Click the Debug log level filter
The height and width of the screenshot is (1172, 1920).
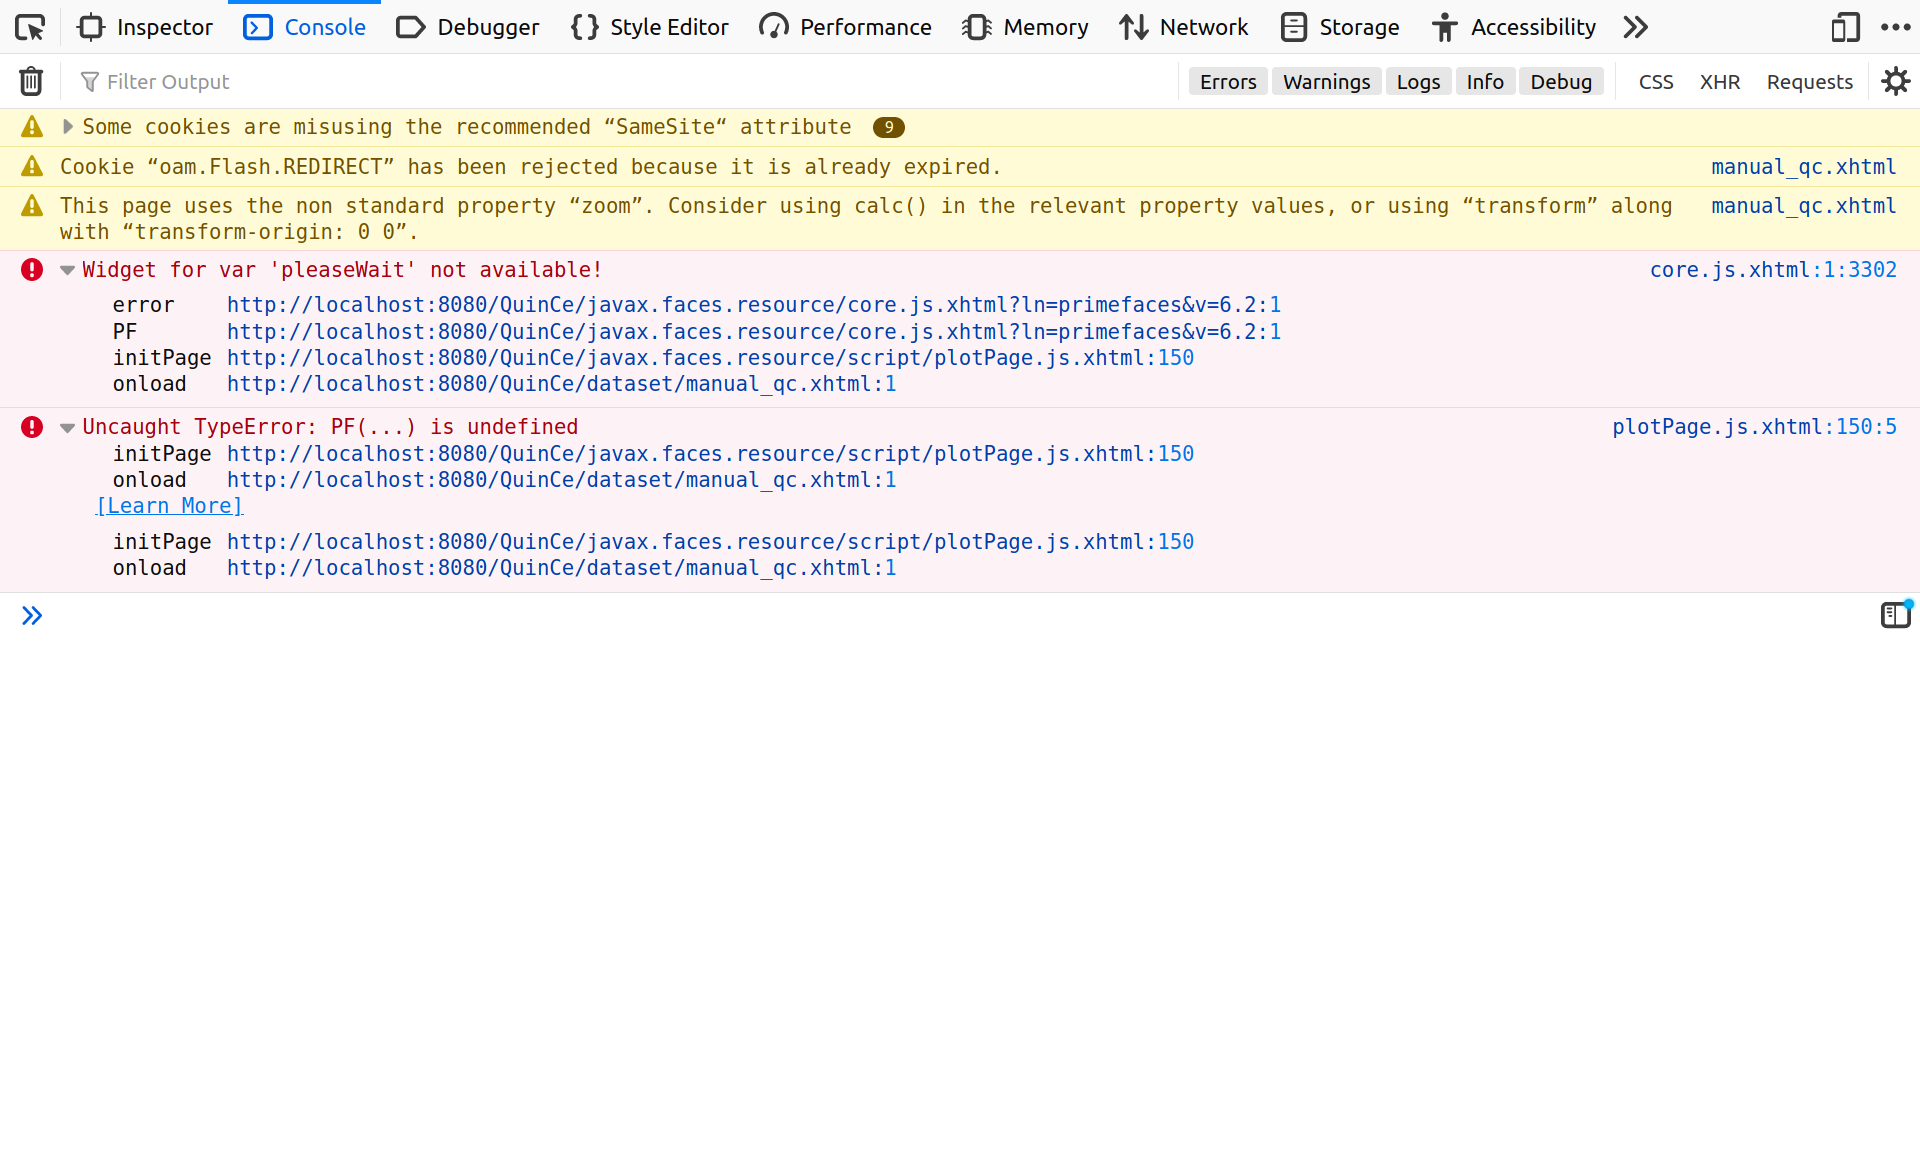point(1561,81)
